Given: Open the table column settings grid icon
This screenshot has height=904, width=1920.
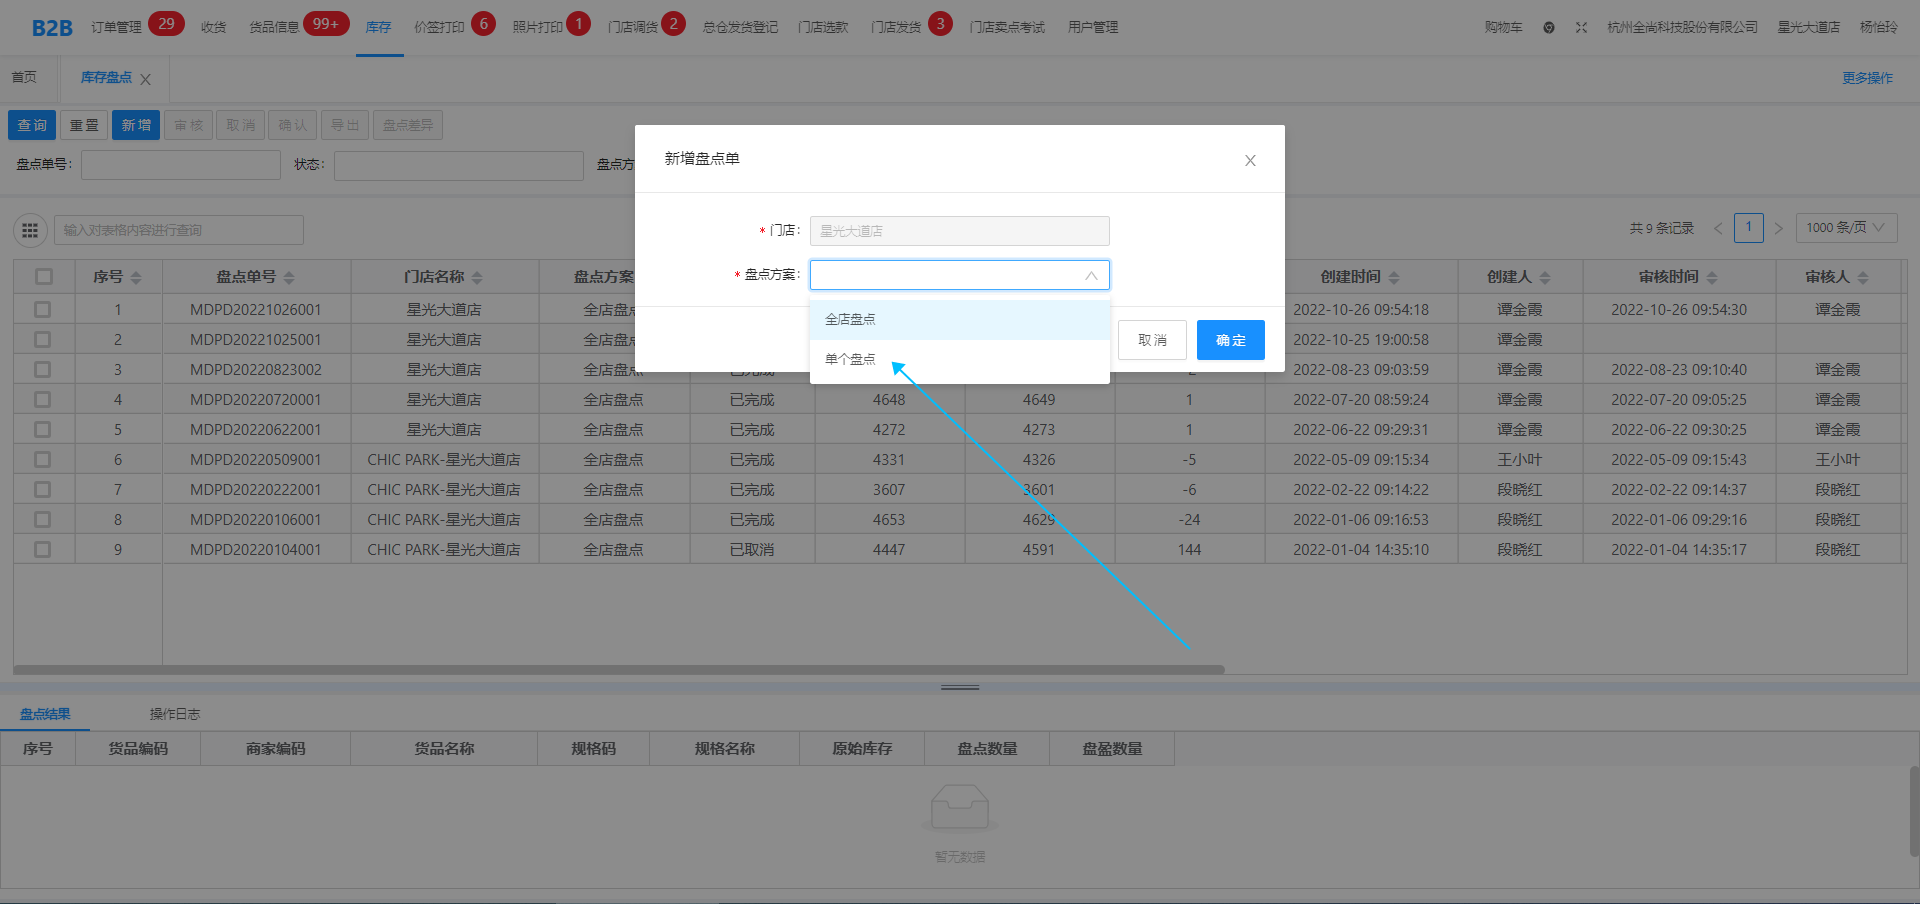Looking at the screenshot, I should pos(30,230).
